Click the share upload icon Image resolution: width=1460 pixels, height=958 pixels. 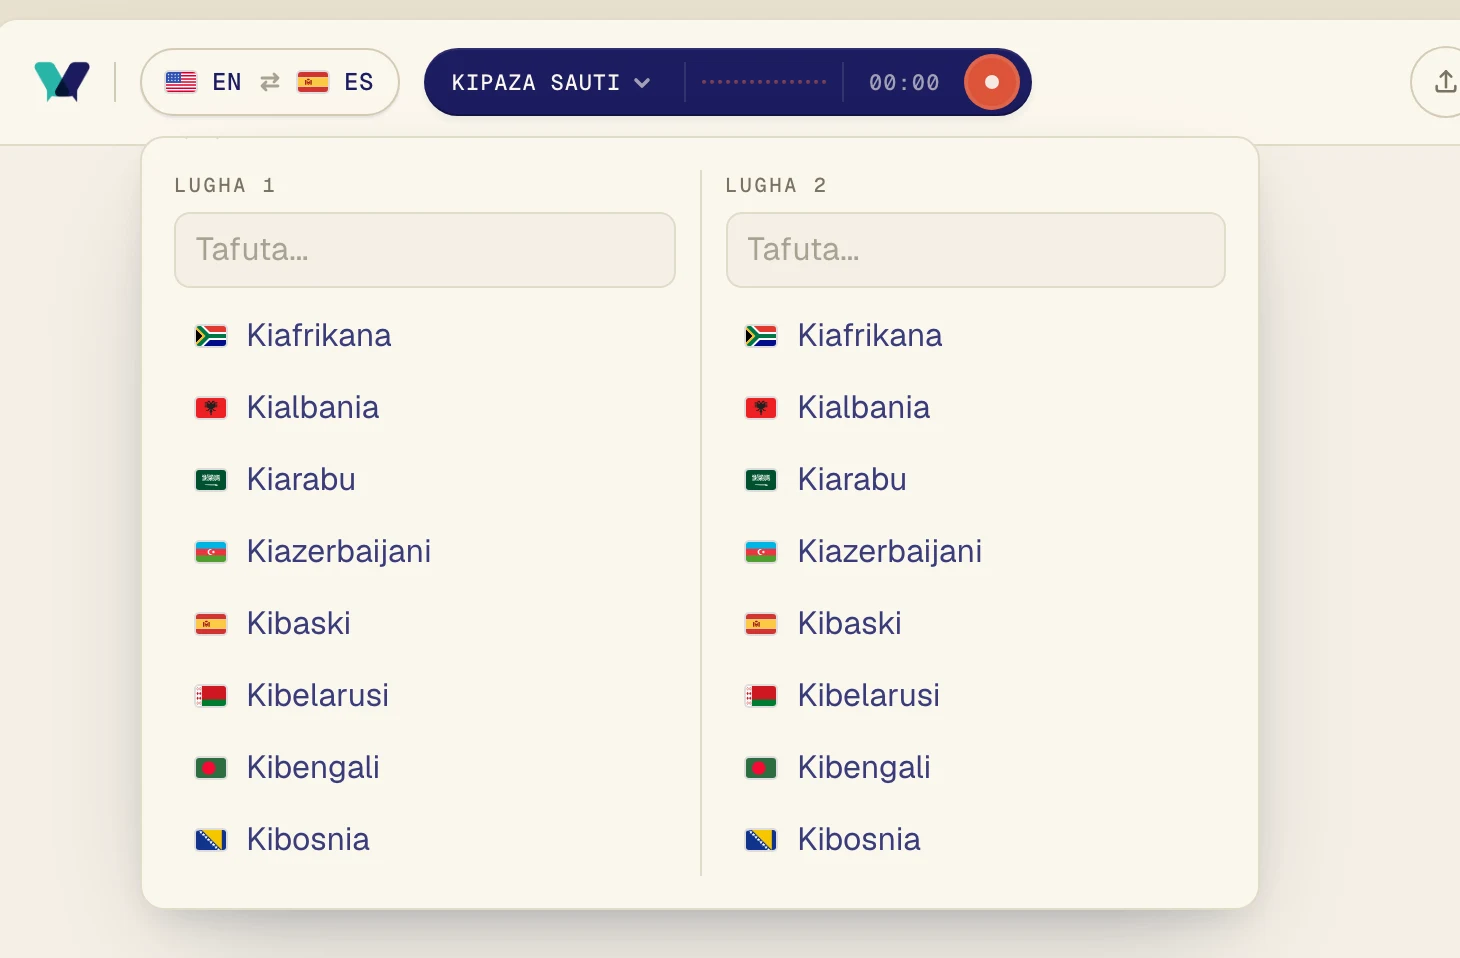1445,82
